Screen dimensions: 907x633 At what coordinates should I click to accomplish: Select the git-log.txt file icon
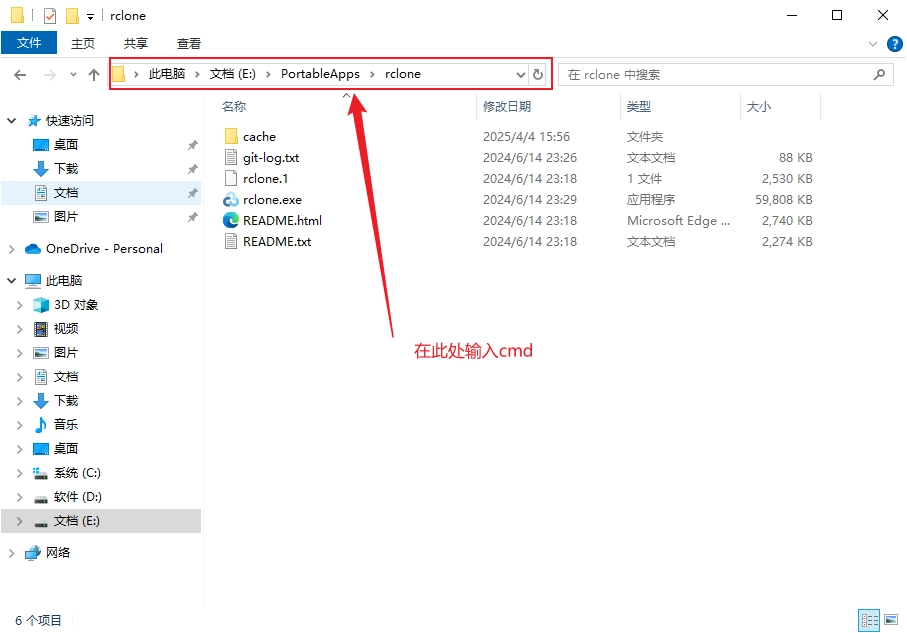231,157
